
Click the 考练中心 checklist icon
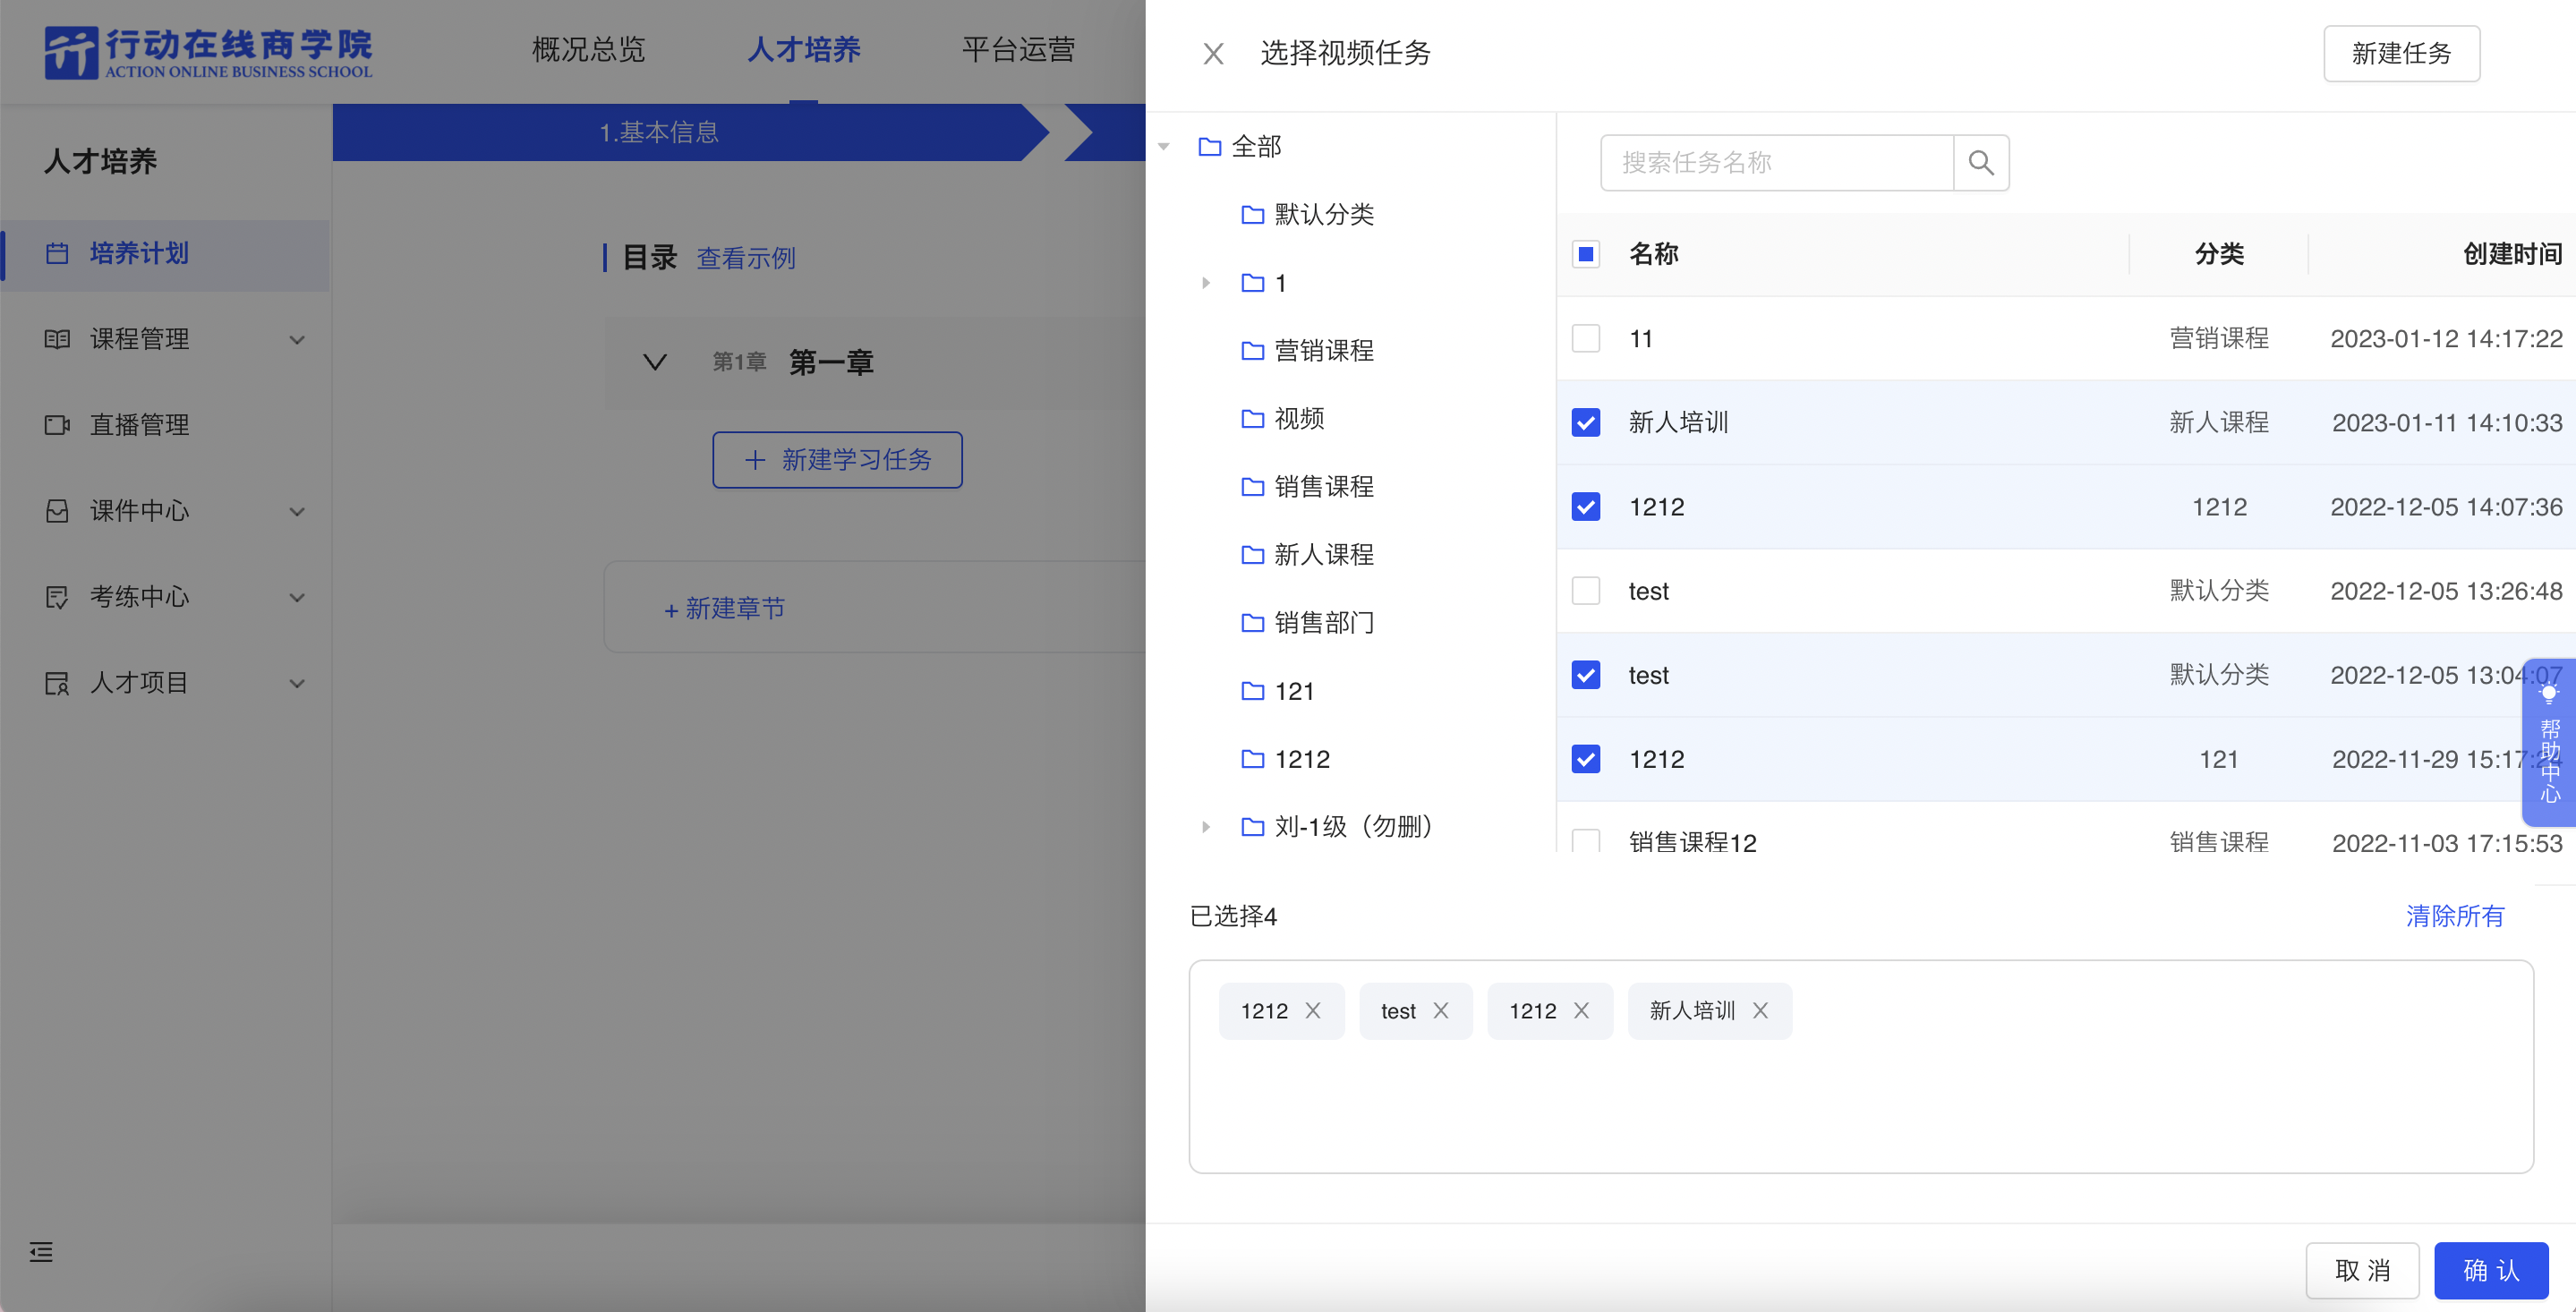coord(58,597)
